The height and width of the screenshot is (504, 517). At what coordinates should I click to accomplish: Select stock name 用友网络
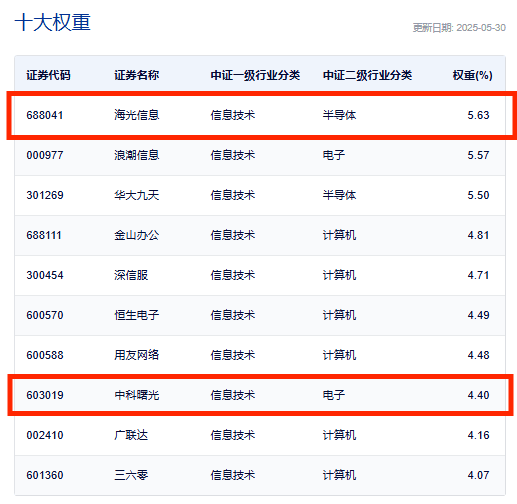click(x=137, y=355)
